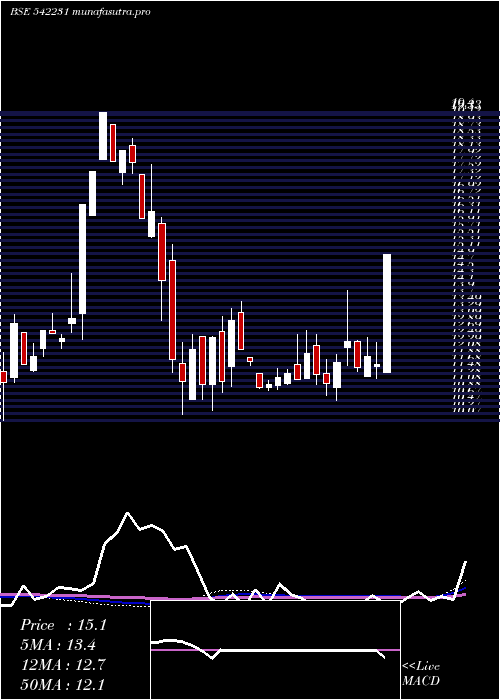Click the MACD inset panel box
Viewport: 500px width, 700px height.
(x=275, y=650)
